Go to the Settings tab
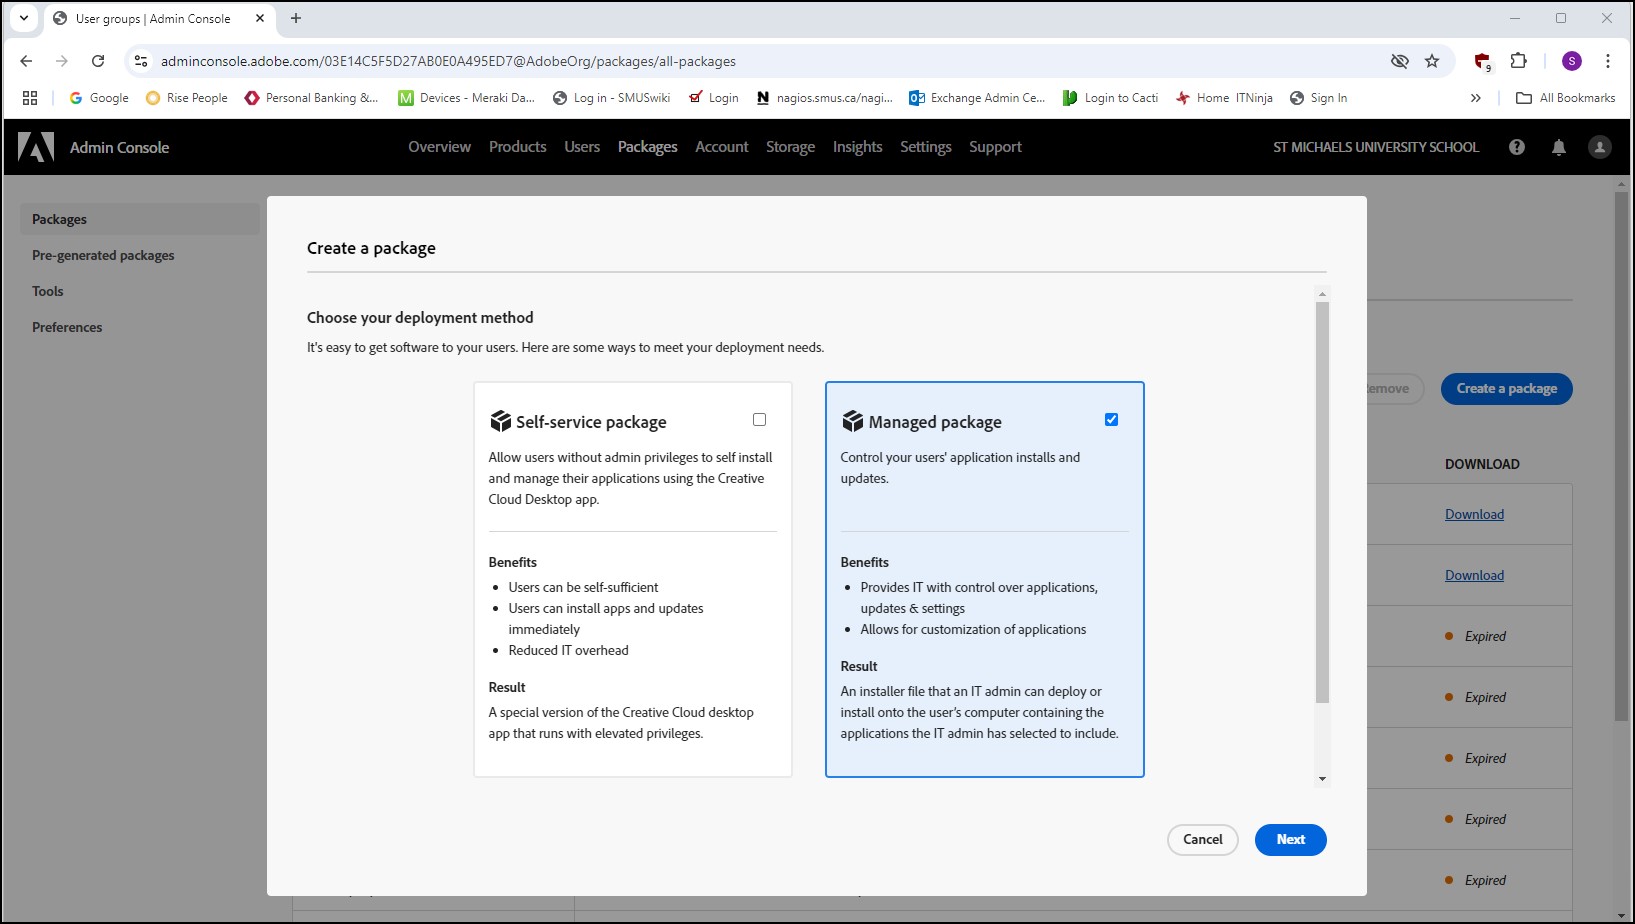The width and height of the screenshot is (1635, 924). click(x=926, y=147)
